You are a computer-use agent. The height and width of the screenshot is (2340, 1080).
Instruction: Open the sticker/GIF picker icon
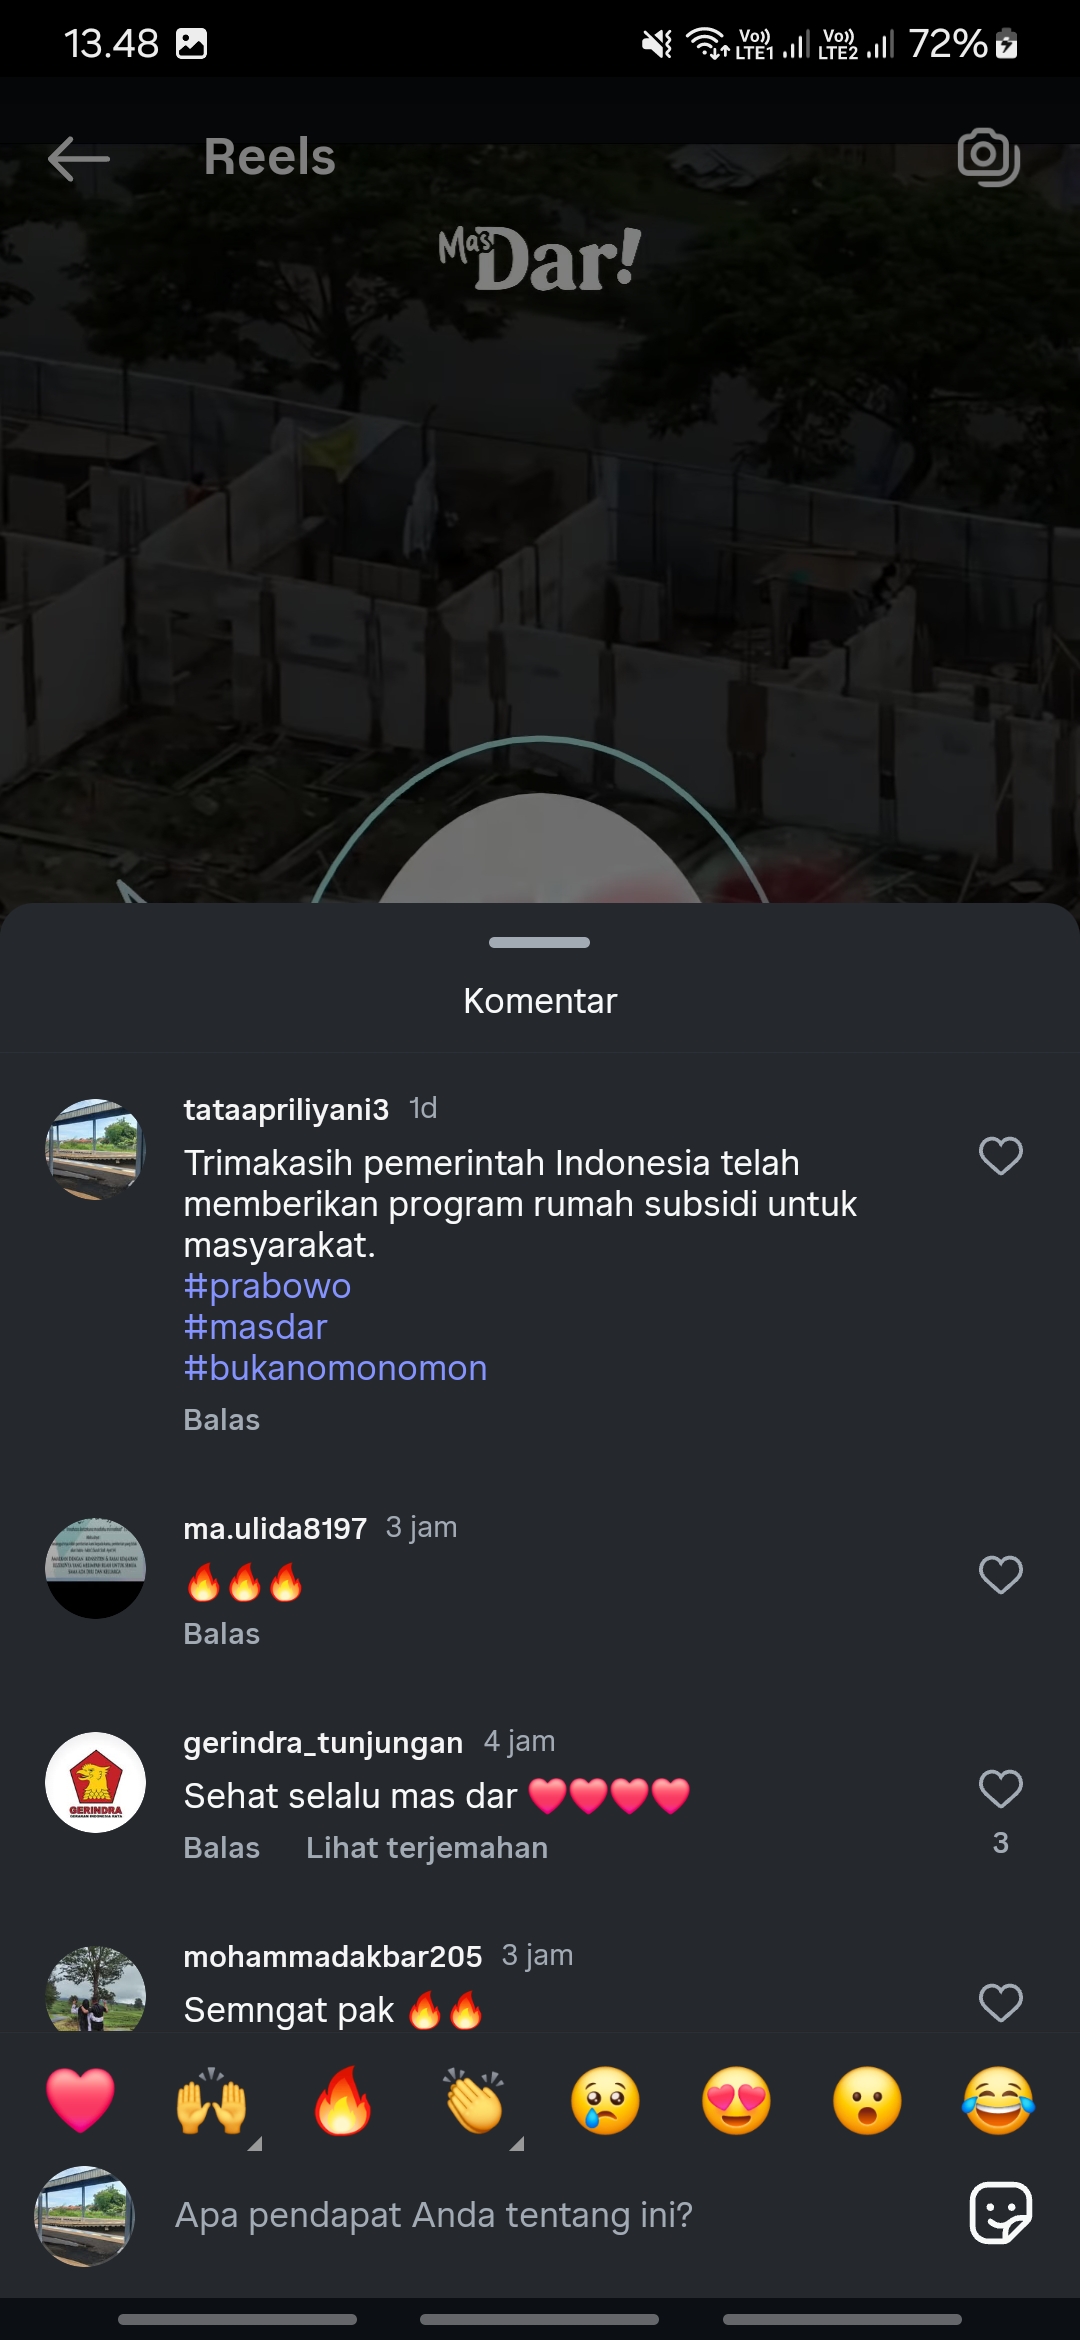click(1000, 2213)
